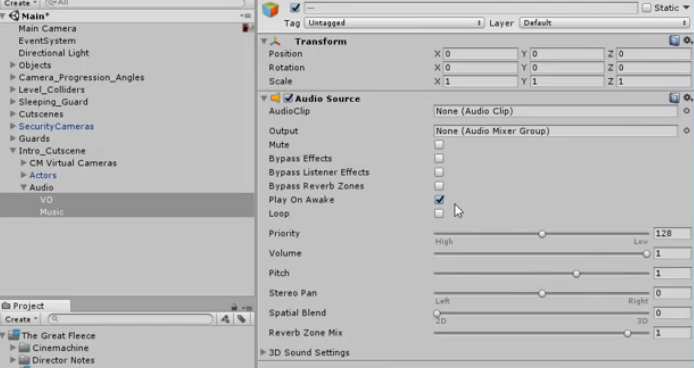Screen dimensions: 694x368
Task: Expand Camera_Progression_Angles in hierarchy
Action: tap(13, 77)
